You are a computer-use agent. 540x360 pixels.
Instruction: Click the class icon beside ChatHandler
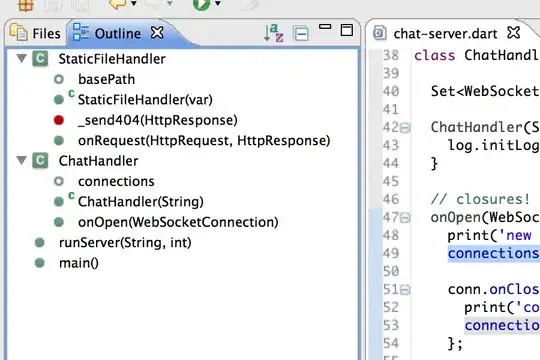40,161
